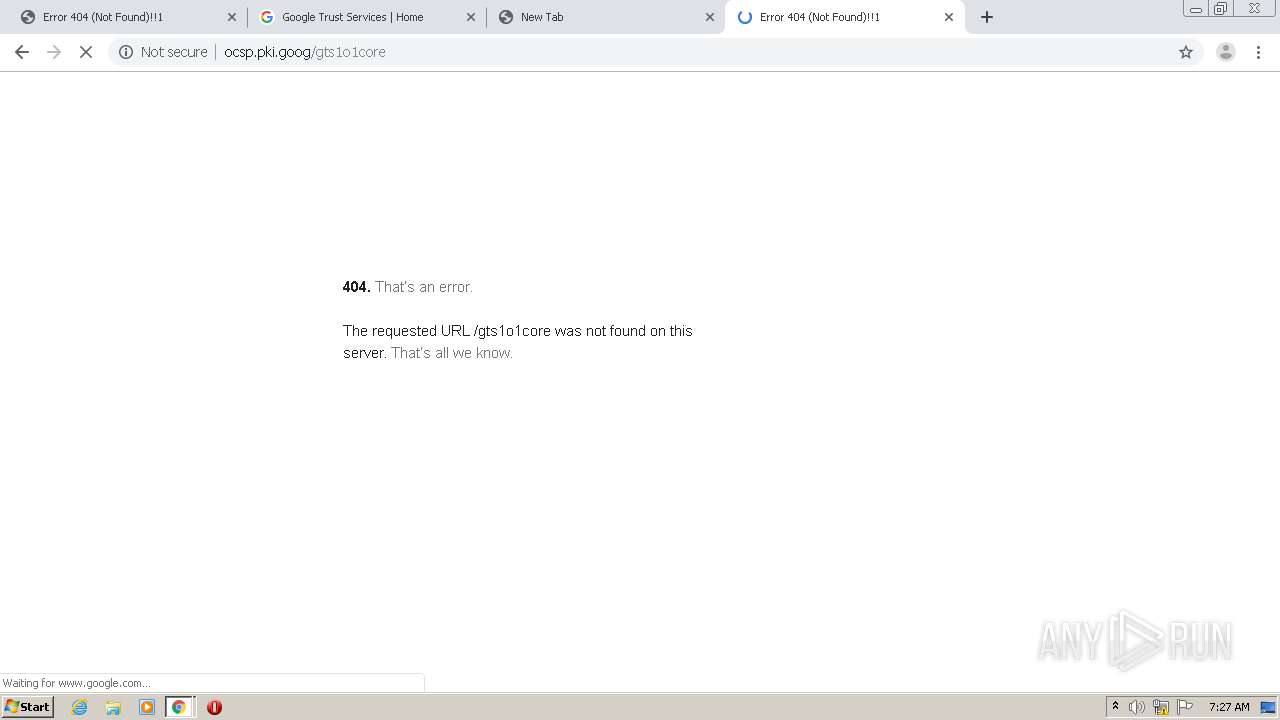Open the red Opera taskbar icon

point(214,707)
